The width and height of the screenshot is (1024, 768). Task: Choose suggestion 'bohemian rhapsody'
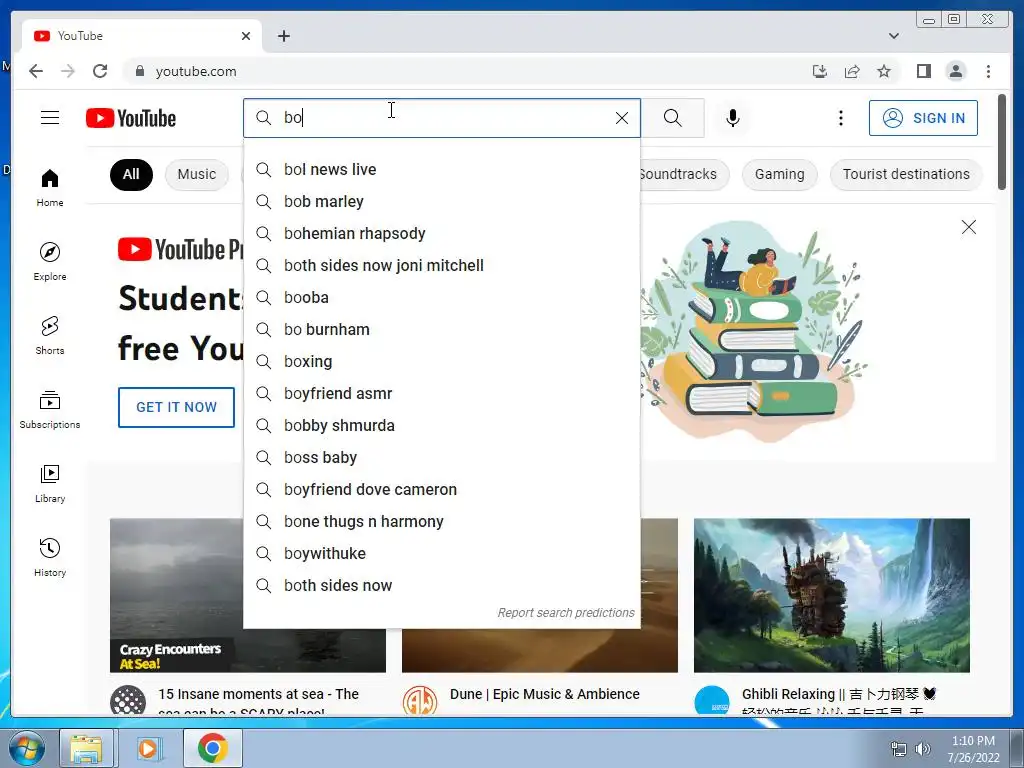pos(442,233)
